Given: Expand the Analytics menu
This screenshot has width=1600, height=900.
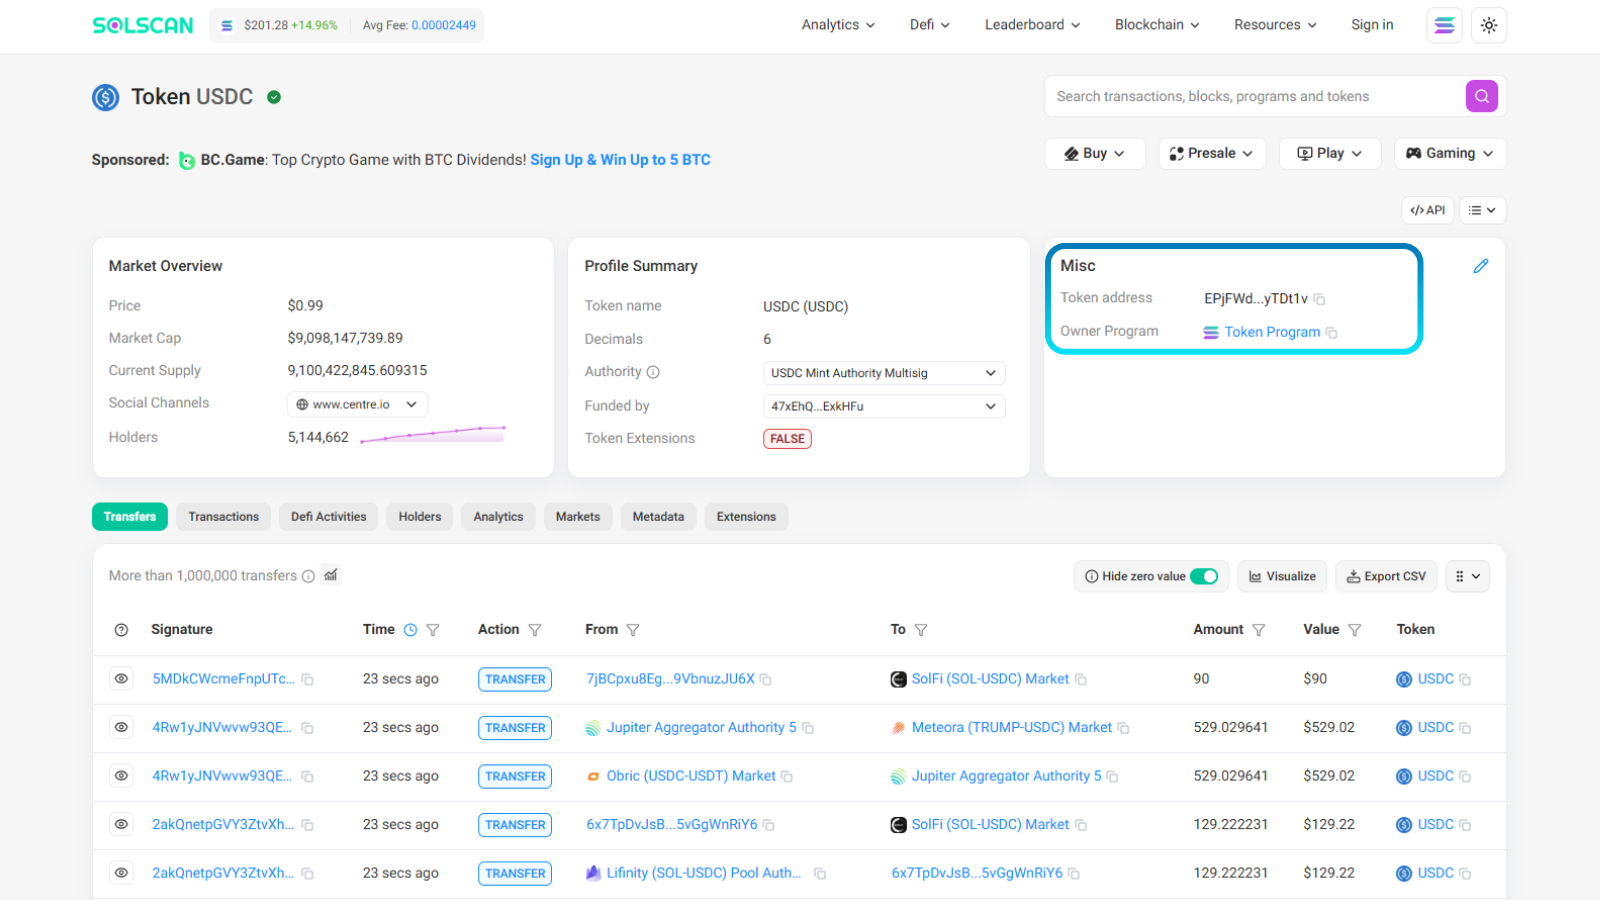Looking at the screenshot, I should click(x=838, y=25).
